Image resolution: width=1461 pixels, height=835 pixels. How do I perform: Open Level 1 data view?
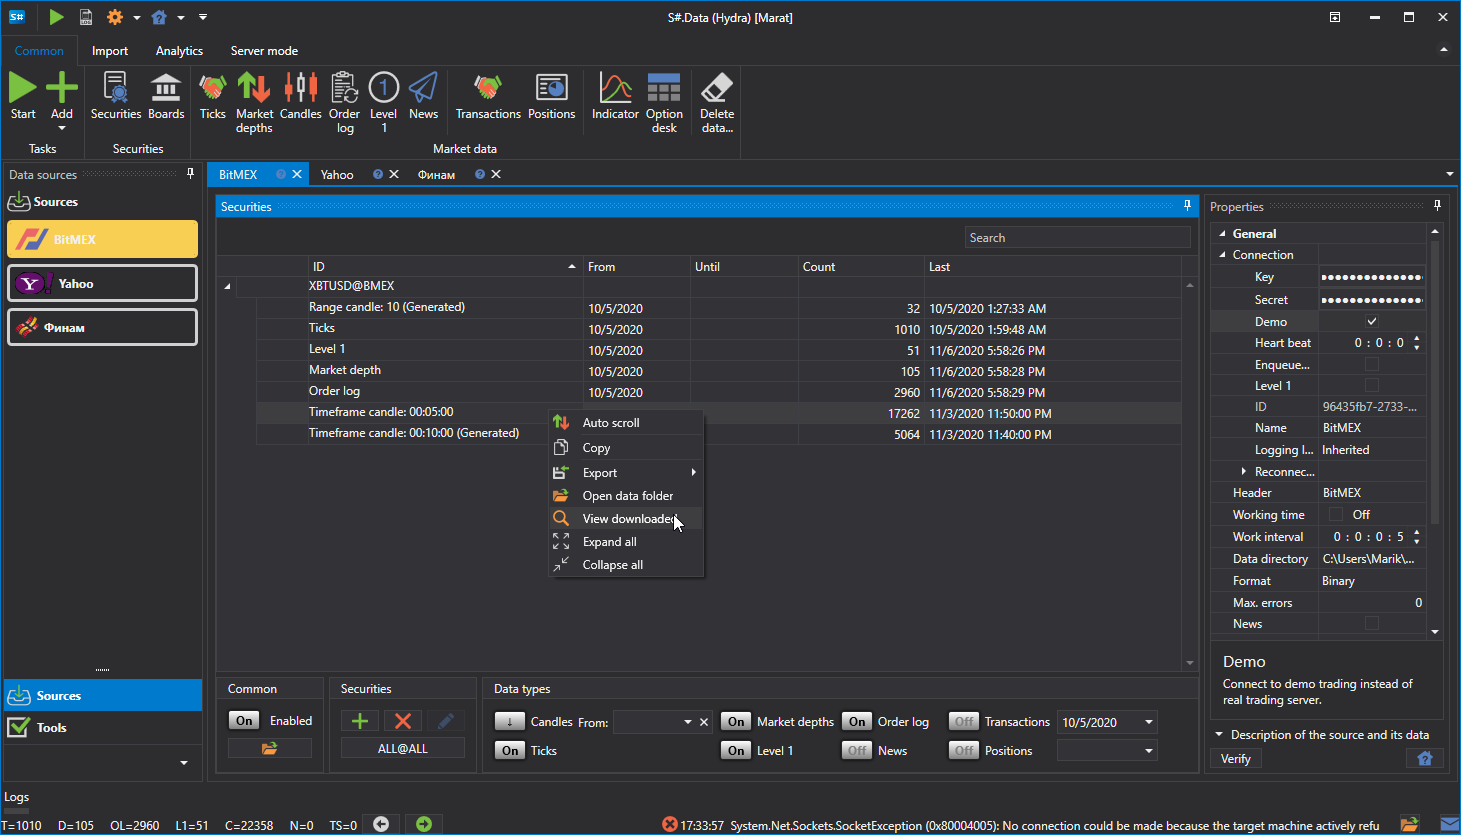384,88
